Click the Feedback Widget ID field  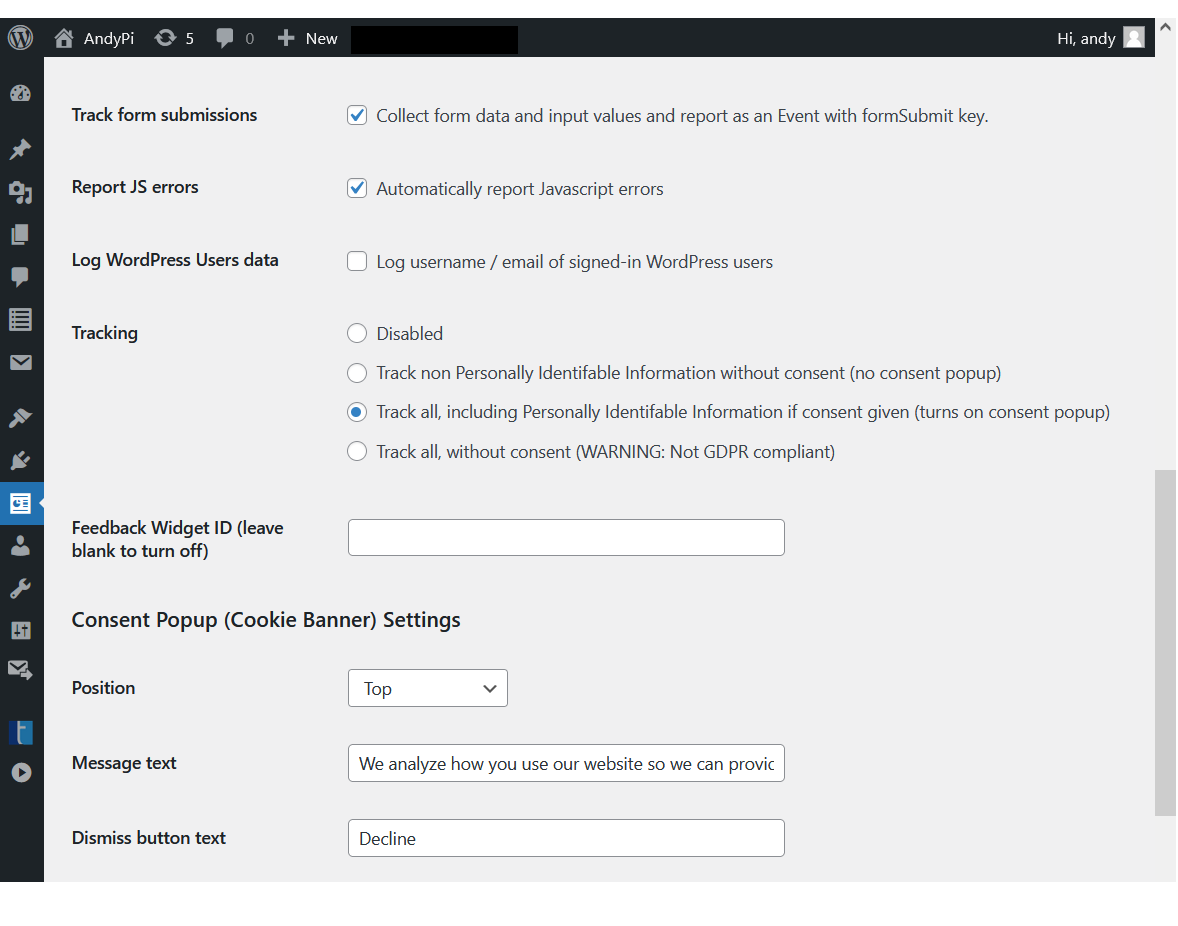click(566, 538)
